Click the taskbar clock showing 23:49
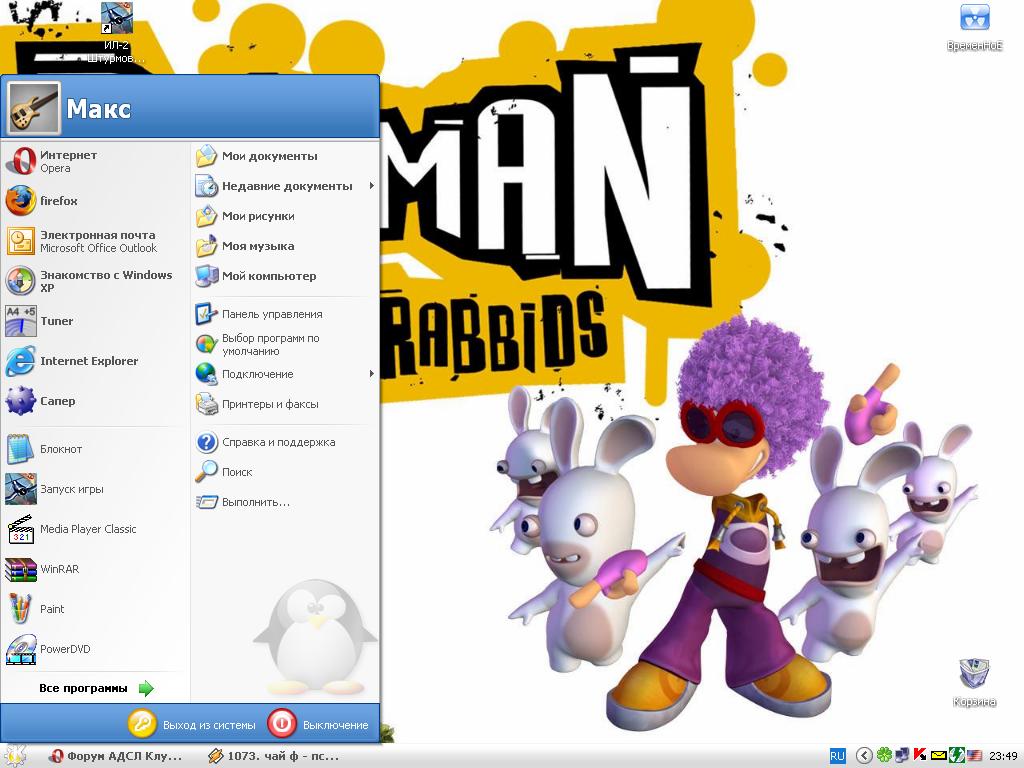The height and width of the screenshot is (768, 1024). coord(1002,756)
